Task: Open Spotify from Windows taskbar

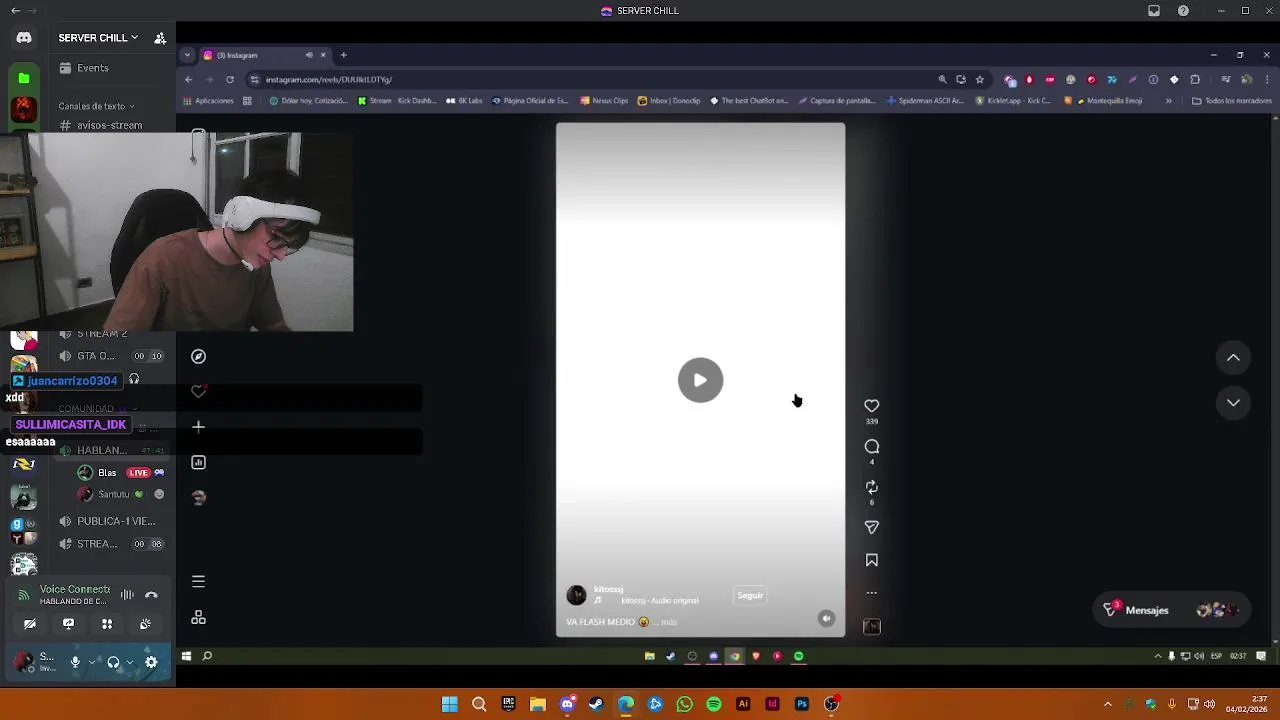Action: [714, 704]
